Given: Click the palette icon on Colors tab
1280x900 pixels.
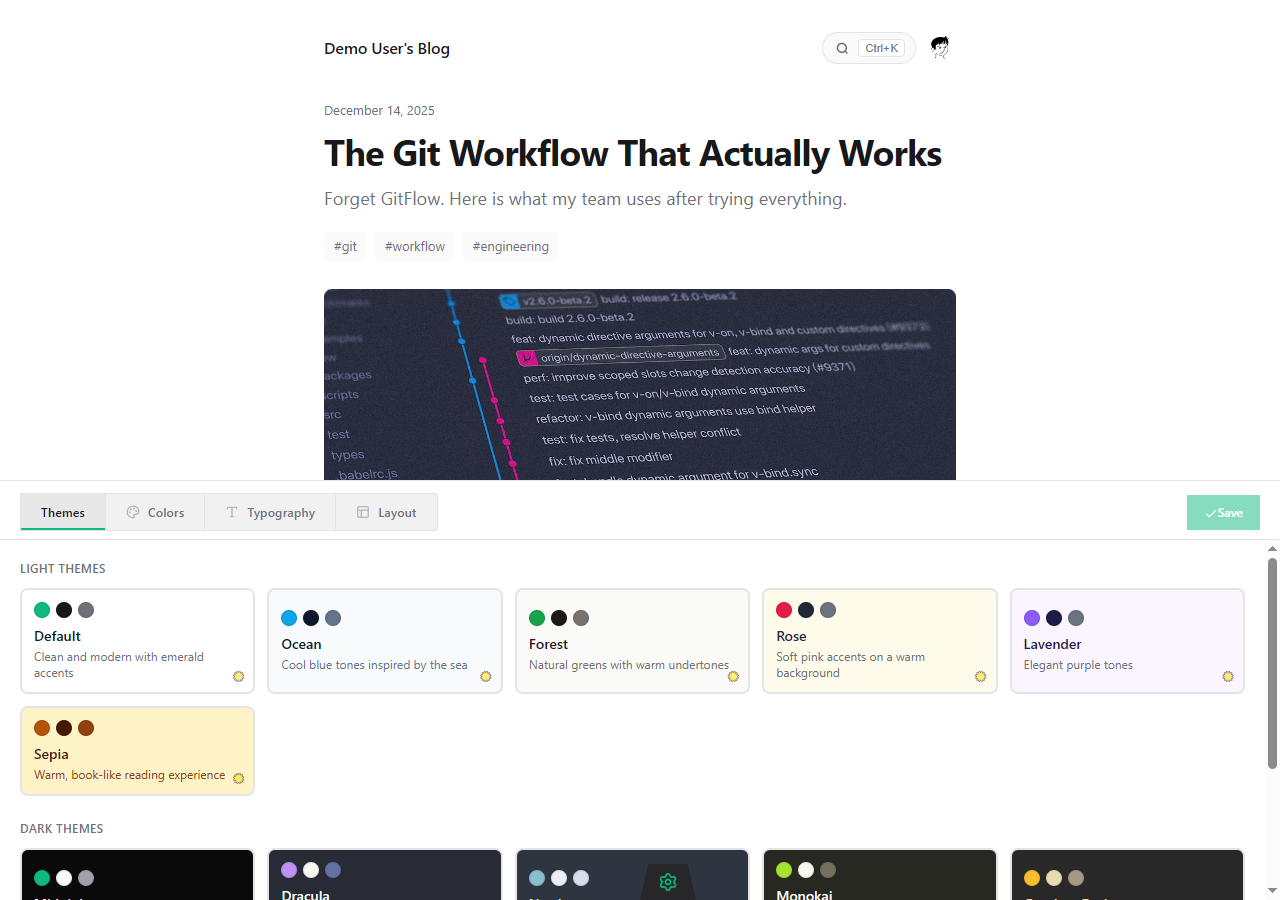Looking at the screenshot, I should pyautogui.click(x=133, y=512).
